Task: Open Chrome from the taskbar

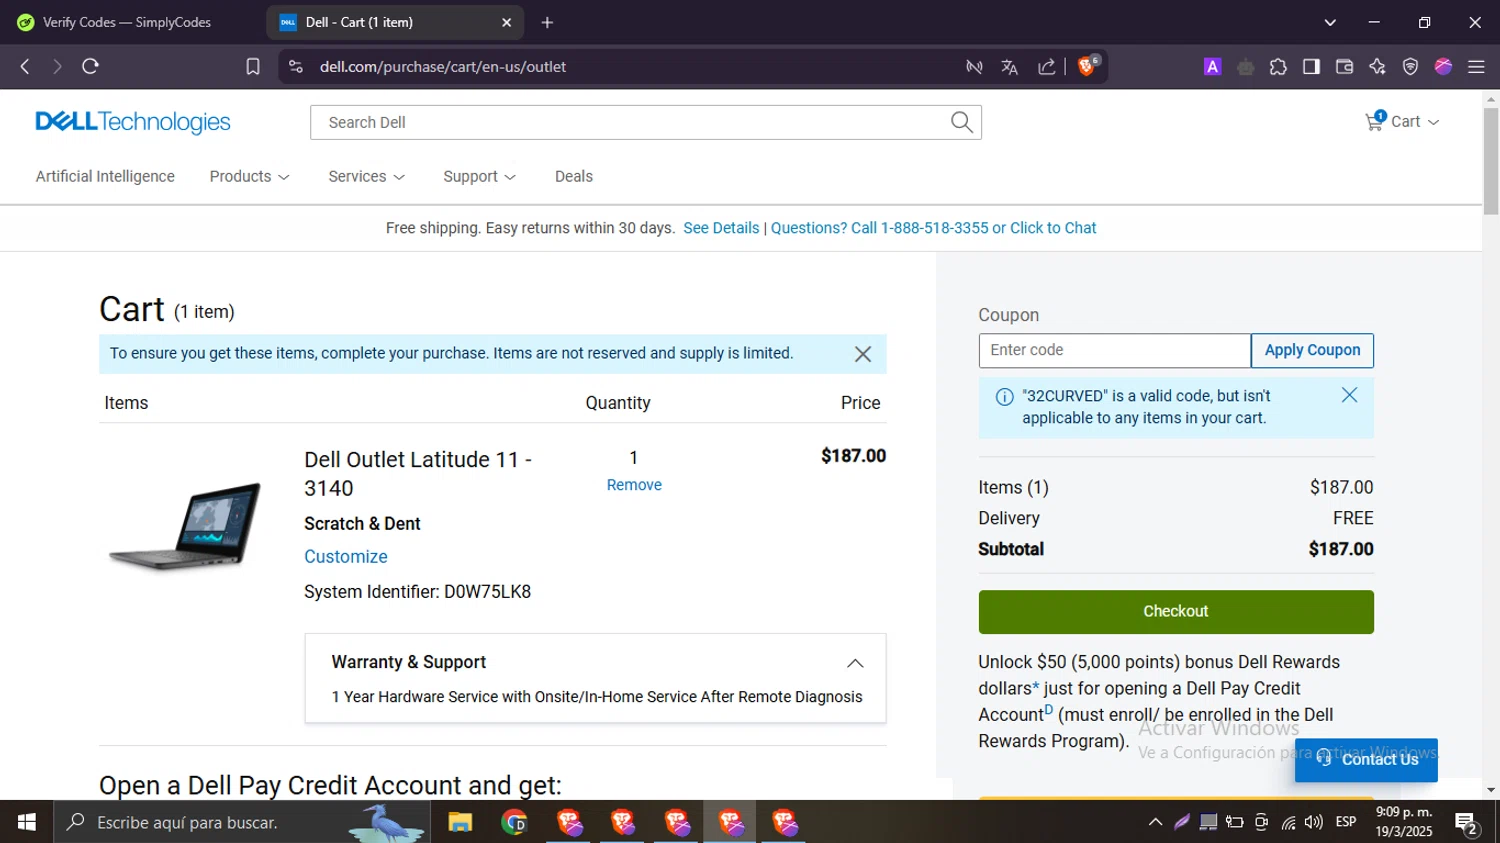Action: pos(514,822)
